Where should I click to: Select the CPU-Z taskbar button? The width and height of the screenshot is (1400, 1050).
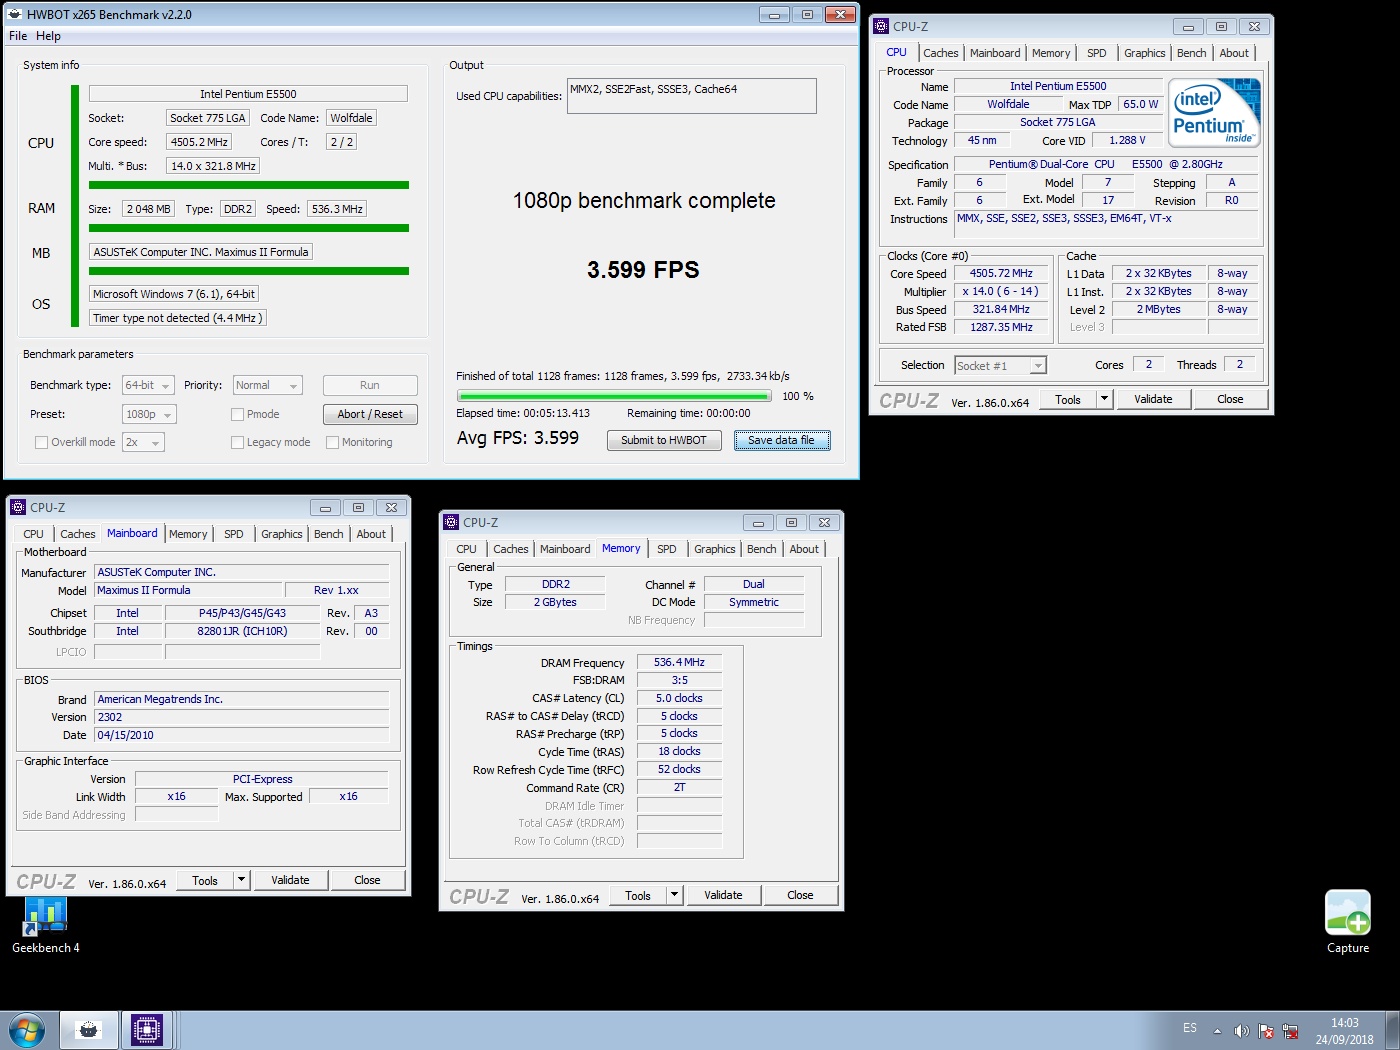pos(147,1030)
